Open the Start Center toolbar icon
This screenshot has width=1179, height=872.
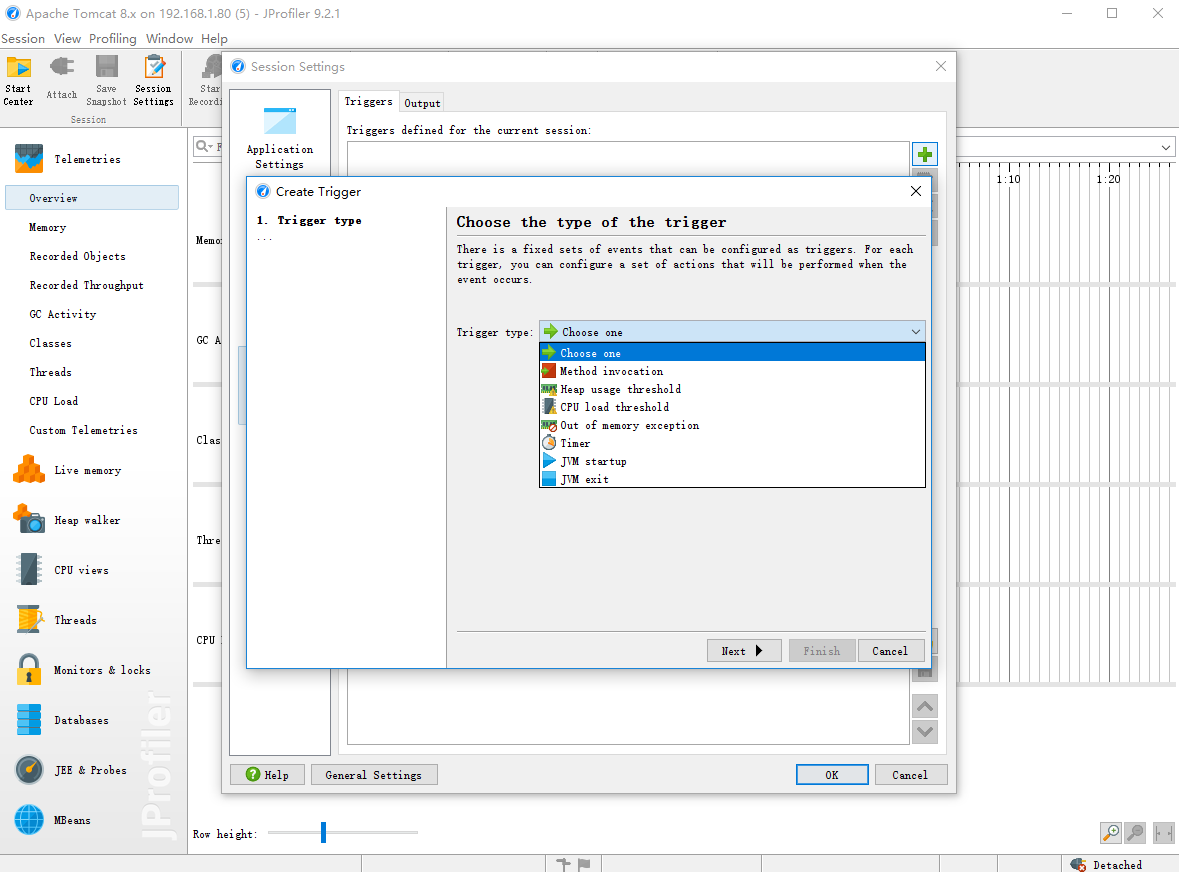18,67
